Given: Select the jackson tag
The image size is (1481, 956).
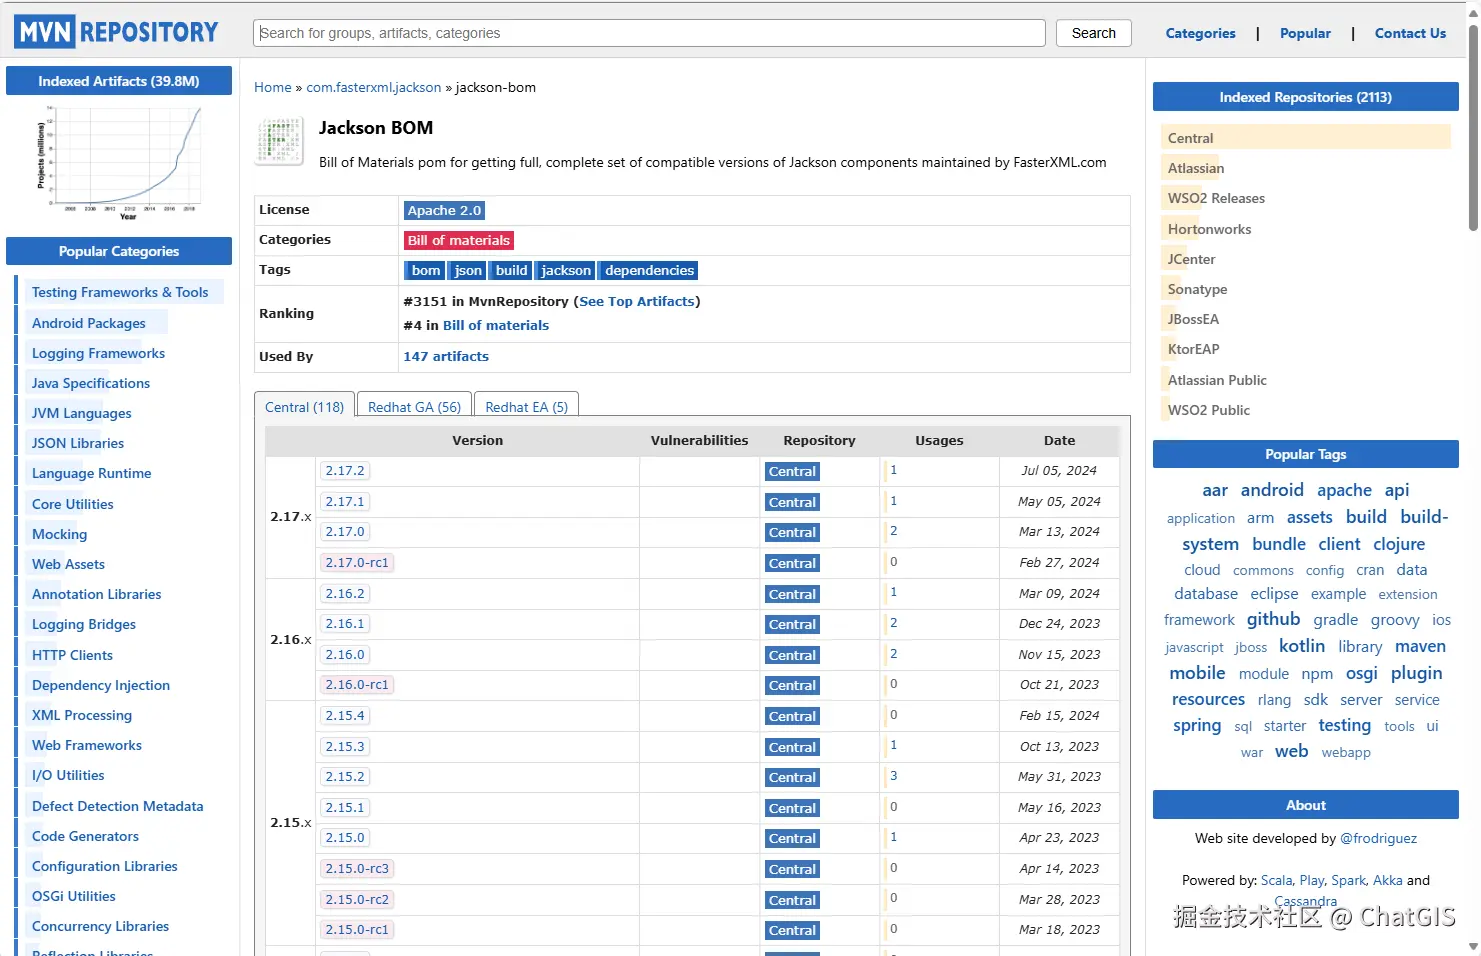Looking at the screenshot, I should 566,271.
